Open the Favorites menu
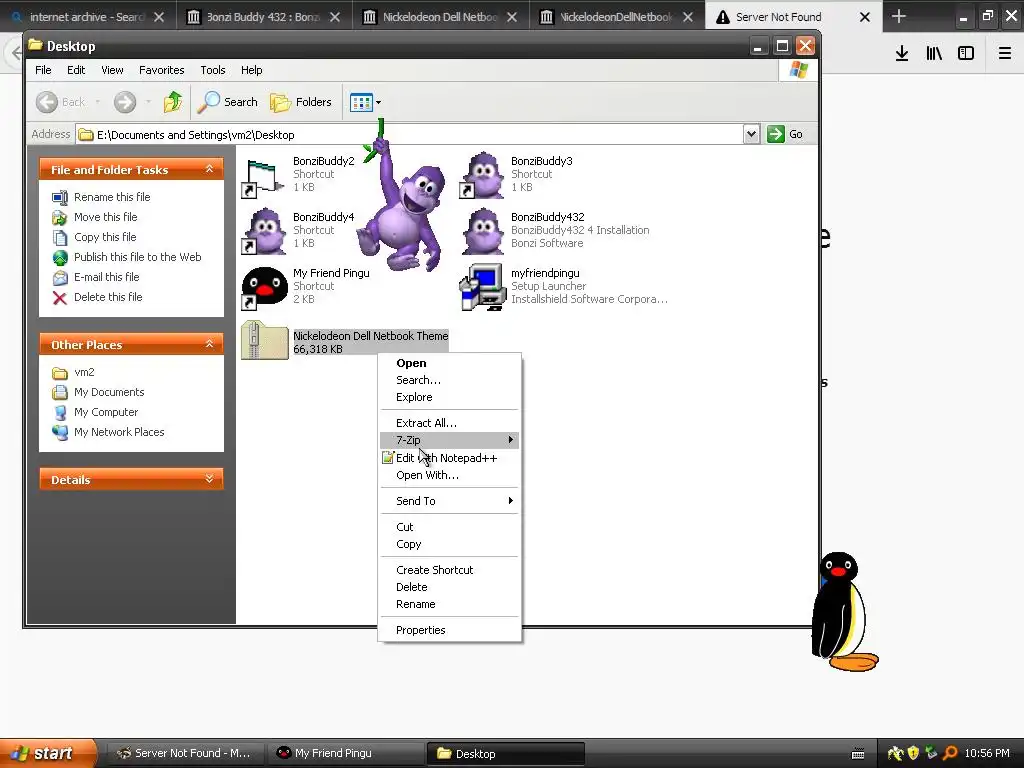1024x768 pixels. (x=161, y=70)
